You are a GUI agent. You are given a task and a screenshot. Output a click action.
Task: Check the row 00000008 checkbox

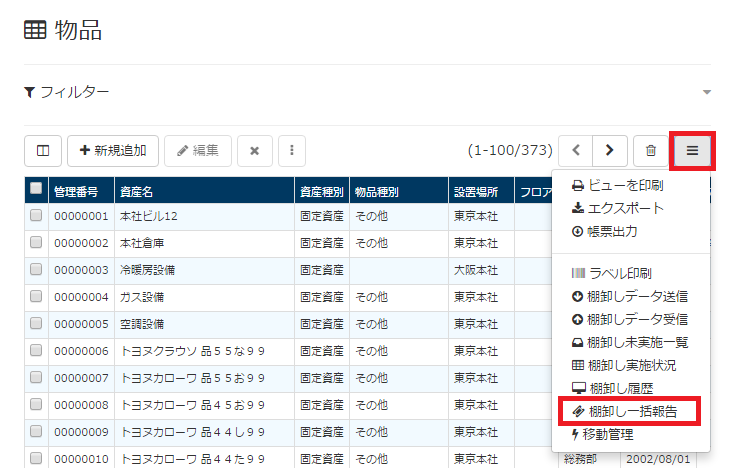click(36, 404)
